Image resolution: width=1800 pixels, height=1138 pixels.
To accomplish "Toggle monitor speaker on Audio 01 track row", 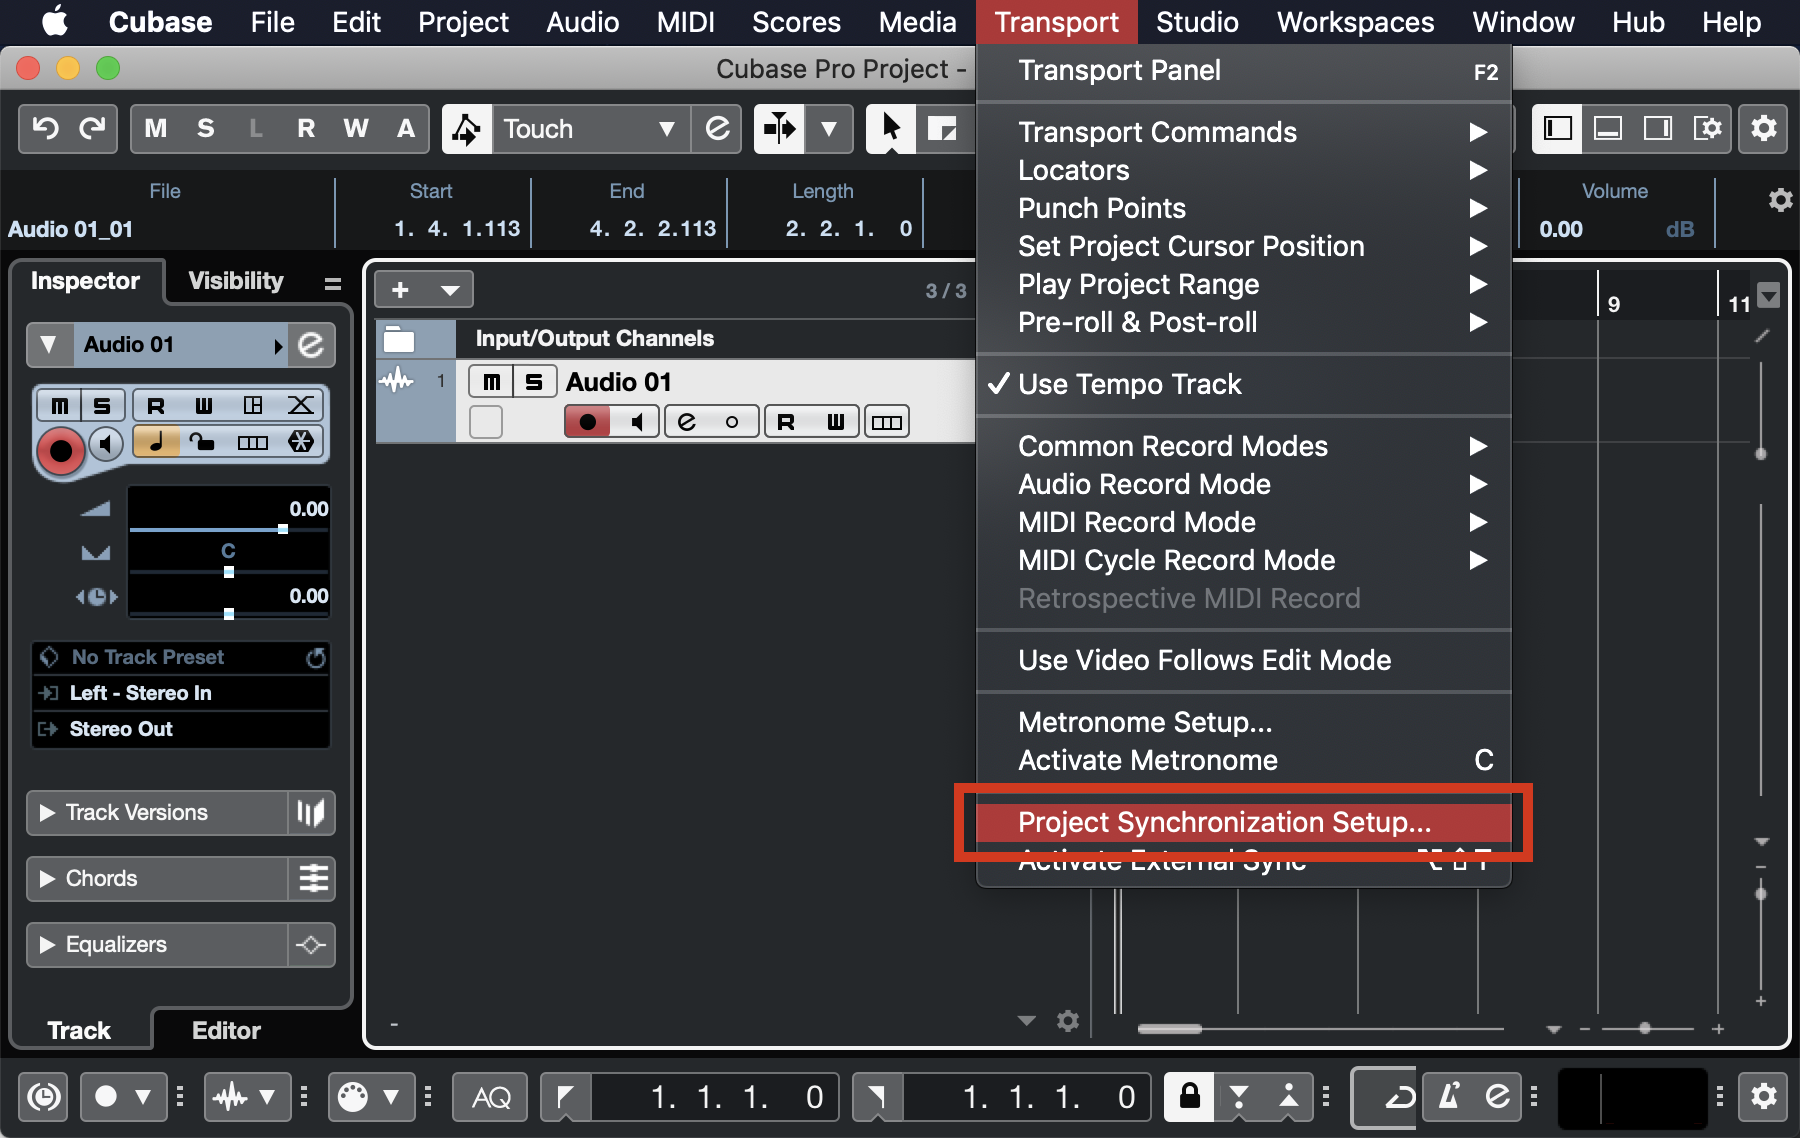I will tap(635, 422).
